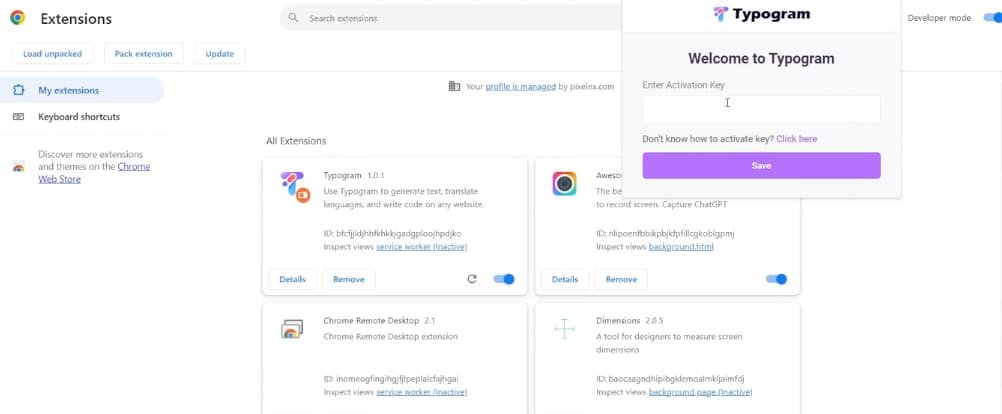Open Typogram's Details page
Viewport: 1002px width, 414px height.
click(x=292, y=279)
